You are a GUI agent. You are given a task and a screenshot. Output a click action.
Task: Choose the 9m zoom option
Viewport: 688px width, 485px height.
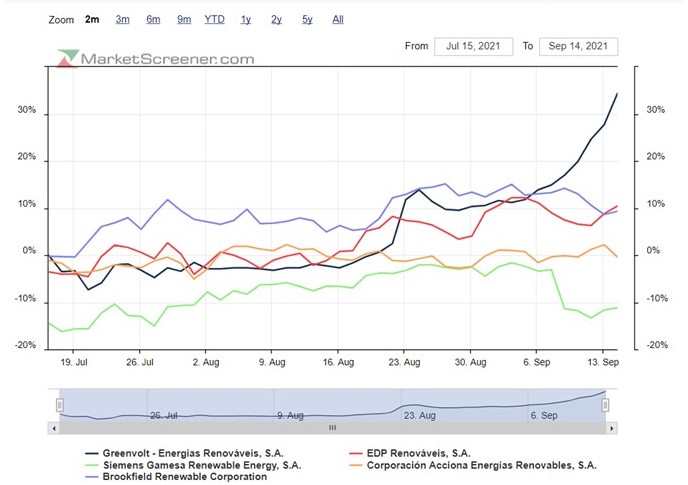point(184,19)
